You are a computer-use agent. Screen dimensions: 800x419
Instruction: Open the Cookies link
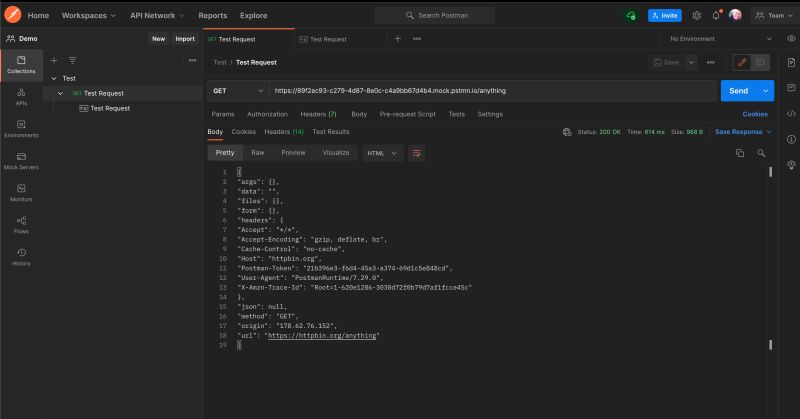click(x=755, y=114)
